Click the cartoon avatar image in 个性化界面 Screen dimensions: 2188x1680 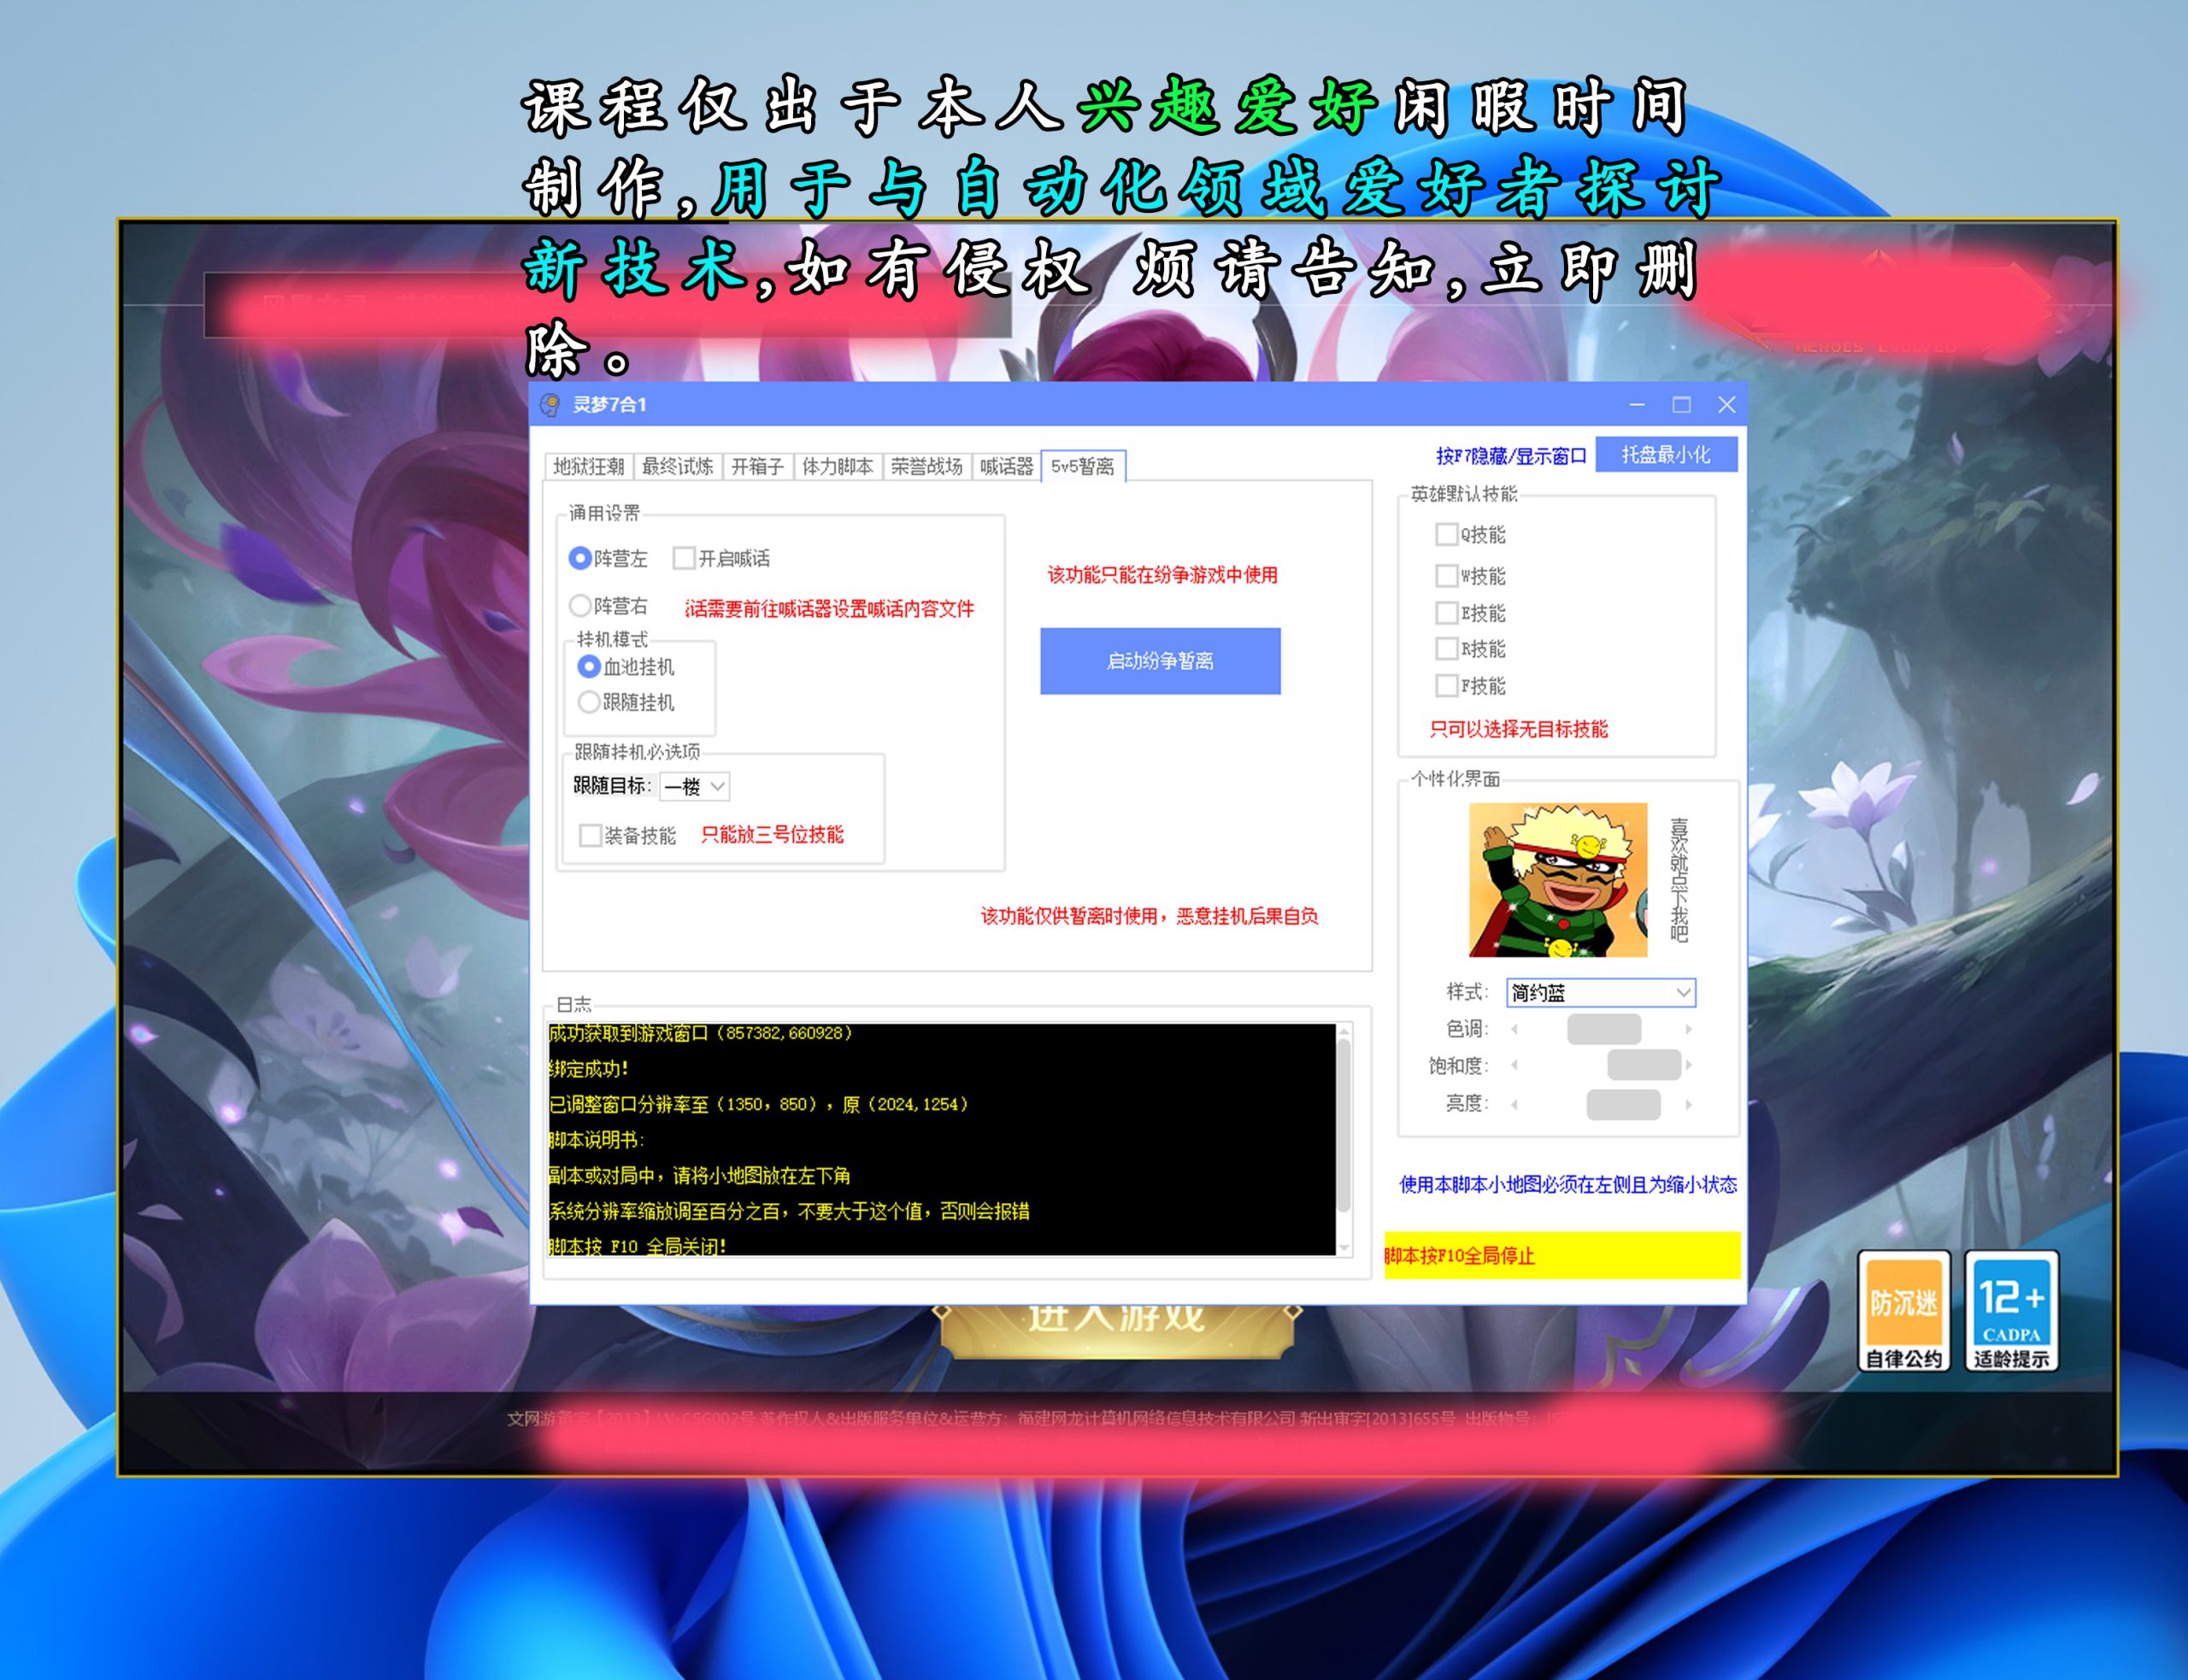point(1557,879)
